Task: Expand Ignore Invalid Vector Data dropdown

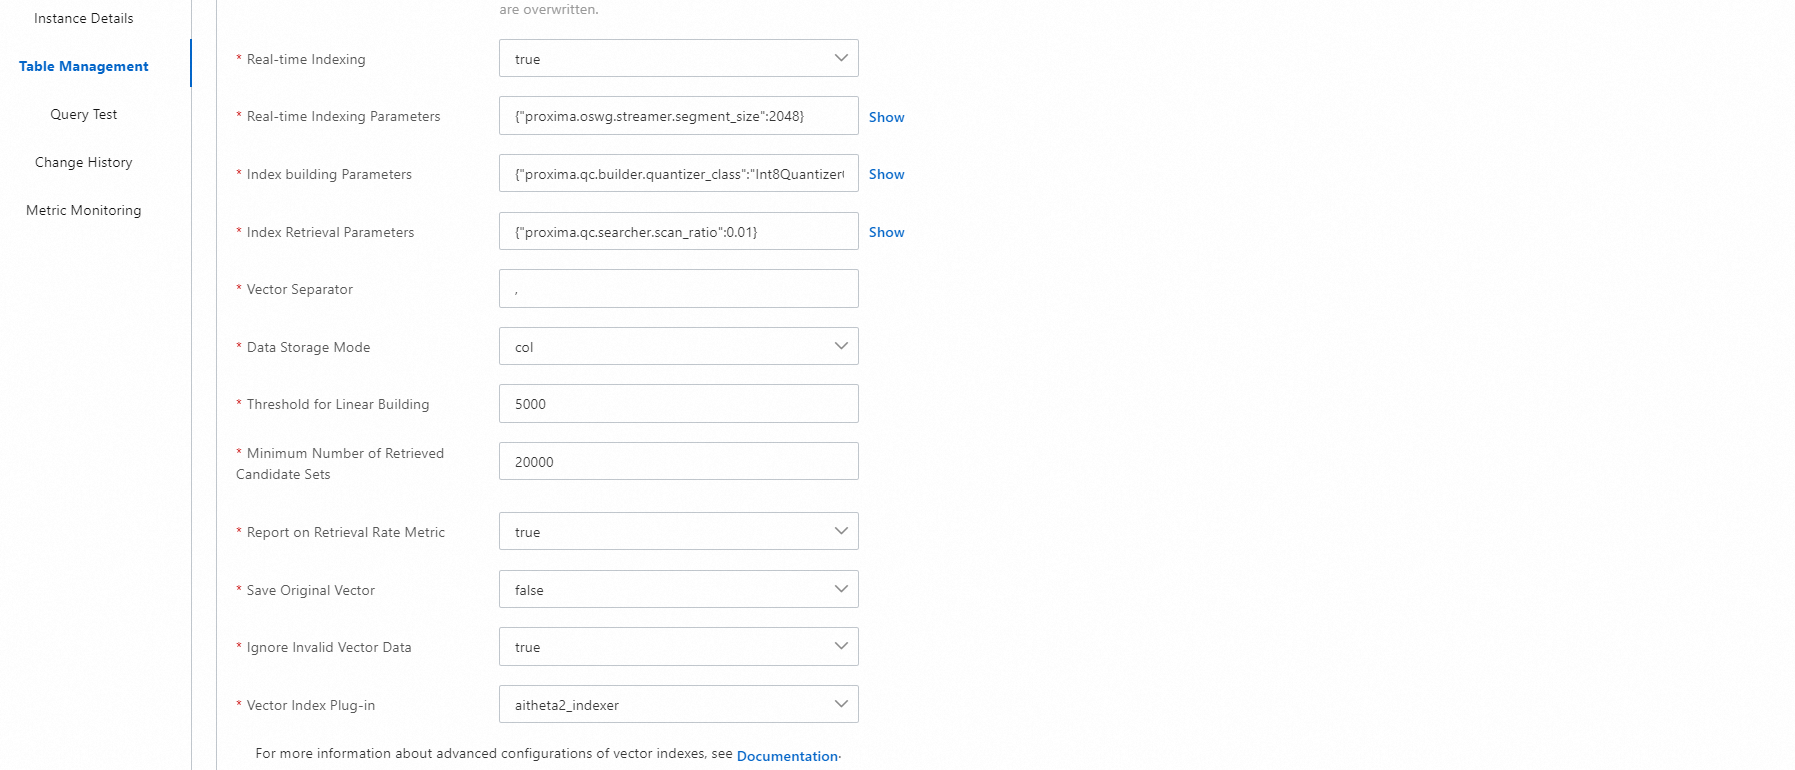Action: (678, 646)
